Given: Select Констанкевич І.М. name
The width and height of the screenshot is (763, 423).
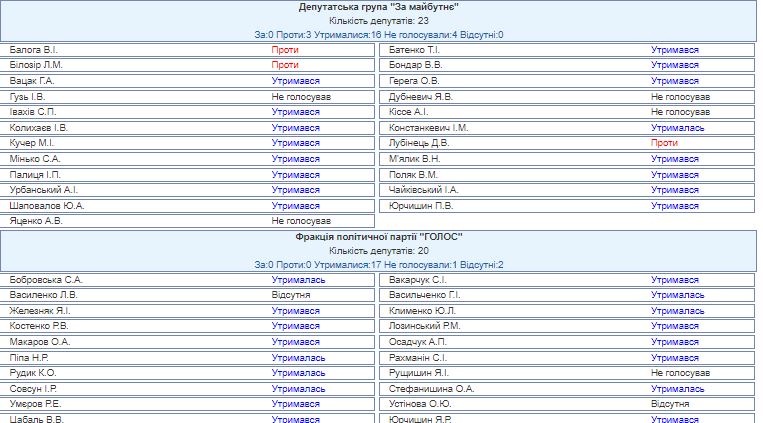Looking at the screenshot, I should (428, 128).
